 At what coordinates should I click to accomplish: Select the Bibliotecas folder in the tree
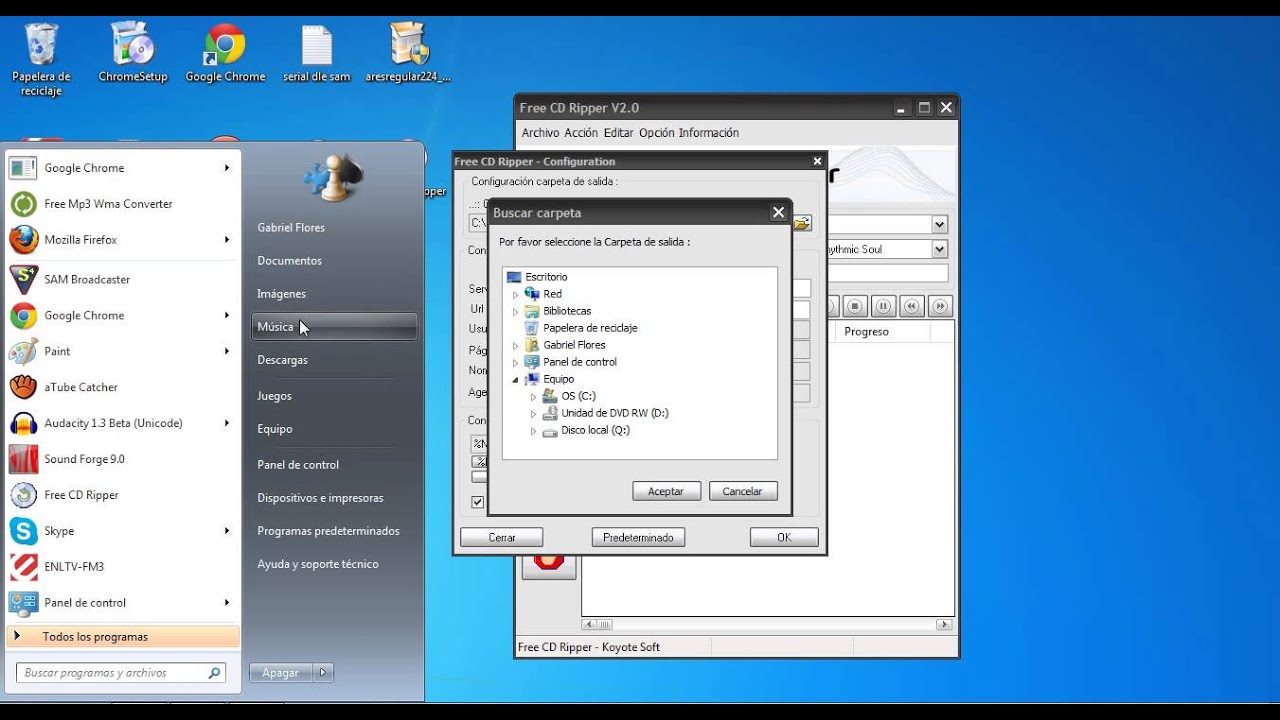[x=567, y=311]
